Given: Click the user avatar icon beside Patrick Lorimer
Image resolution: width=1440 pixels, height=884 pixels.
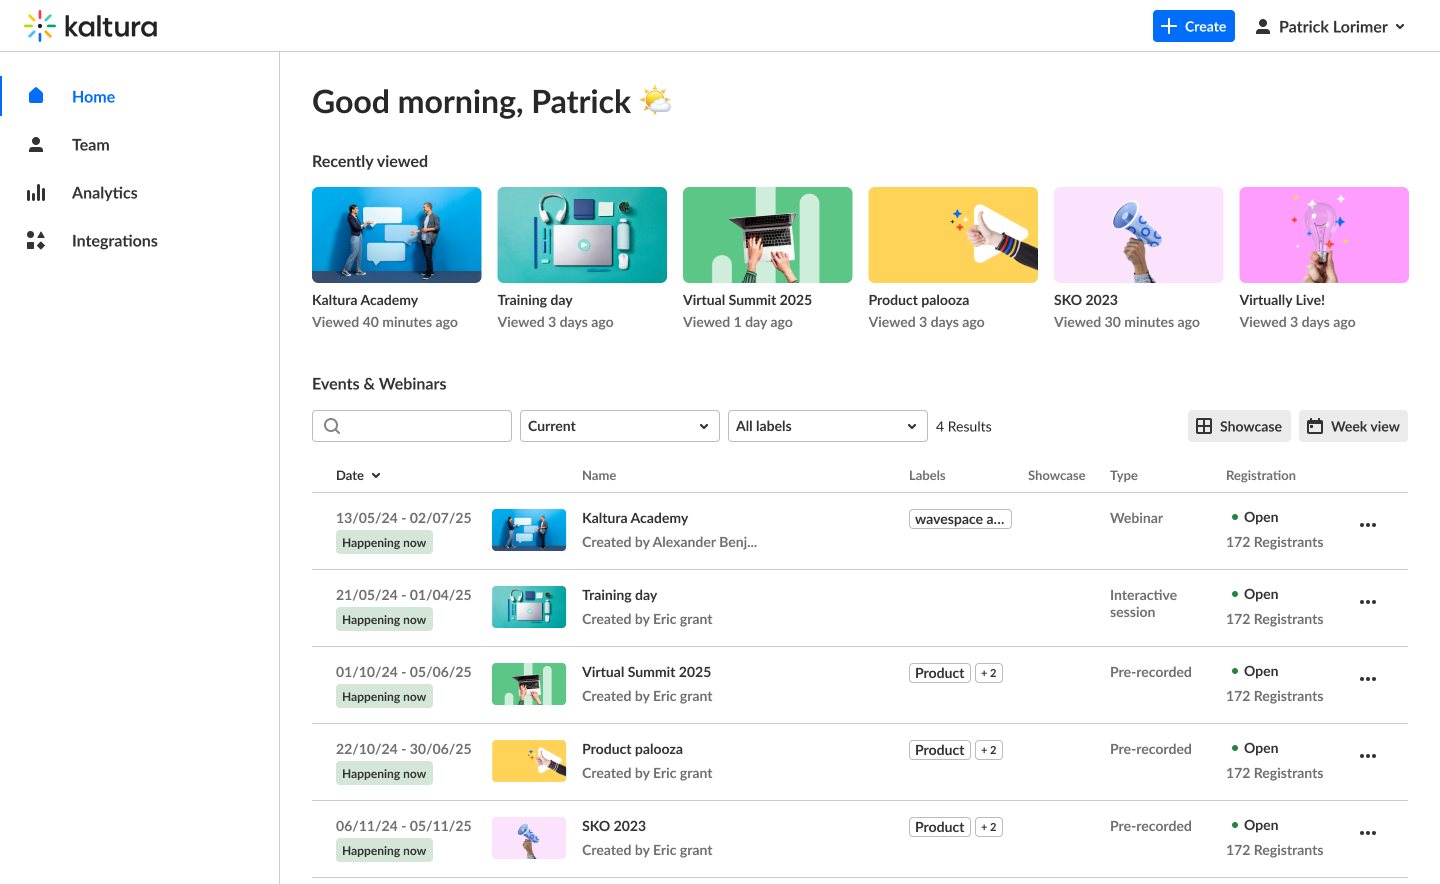Looking at the screenshot, I should coord(1263,26).
